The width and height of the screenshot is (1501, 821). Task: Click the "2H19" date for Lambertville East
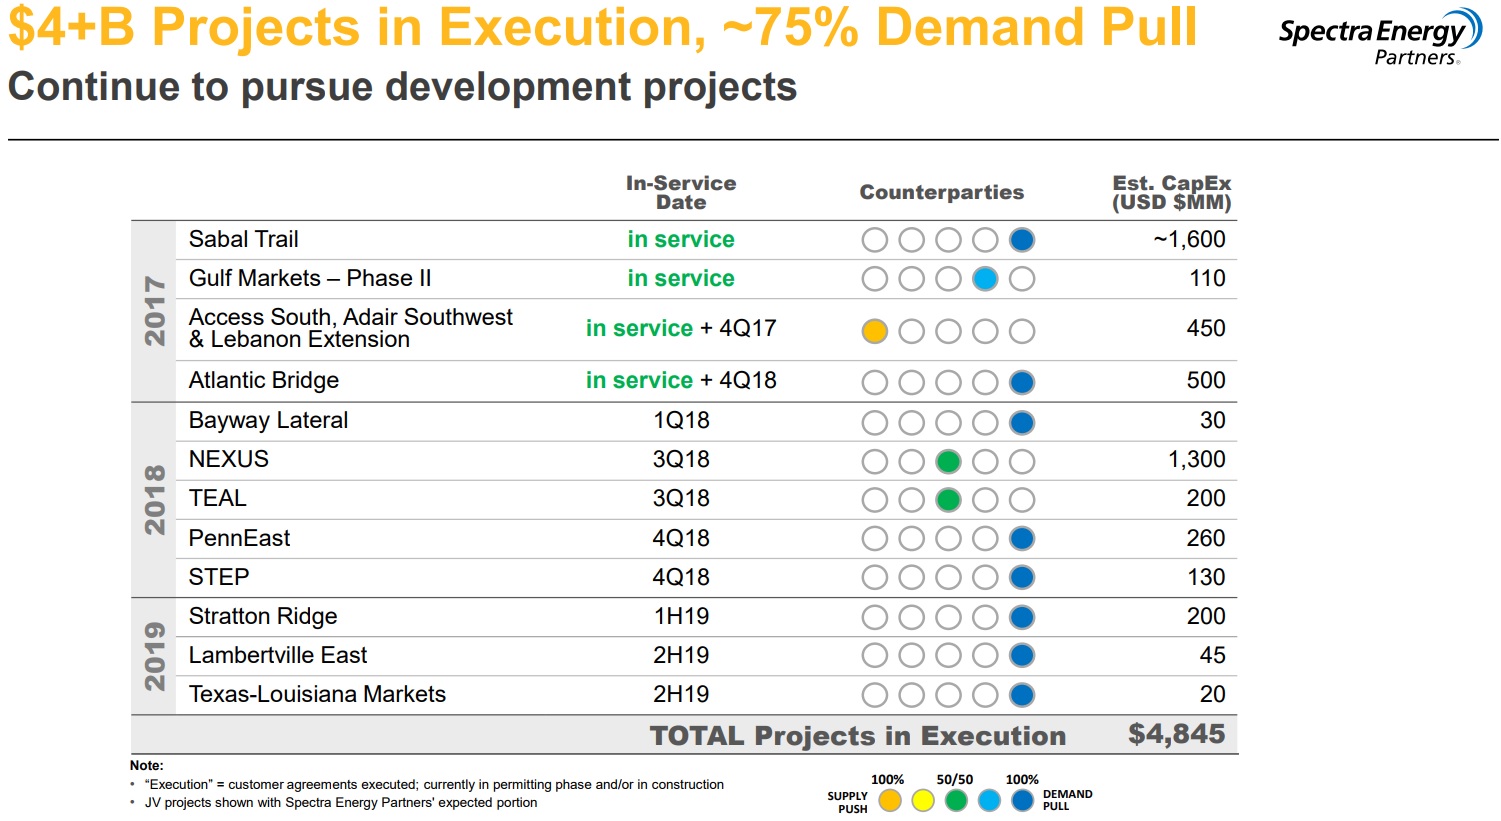tap(681, 655)
